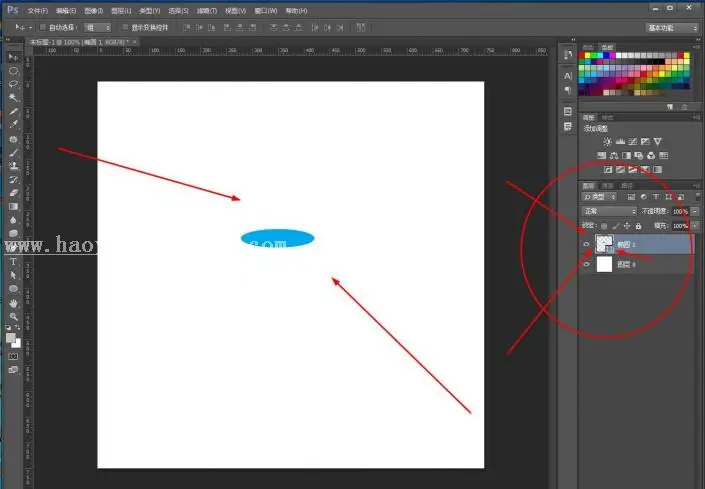This screenshot has width=705, height=489.
Task: Select the Elliptical Marquee tool
Action: [13, 71]
